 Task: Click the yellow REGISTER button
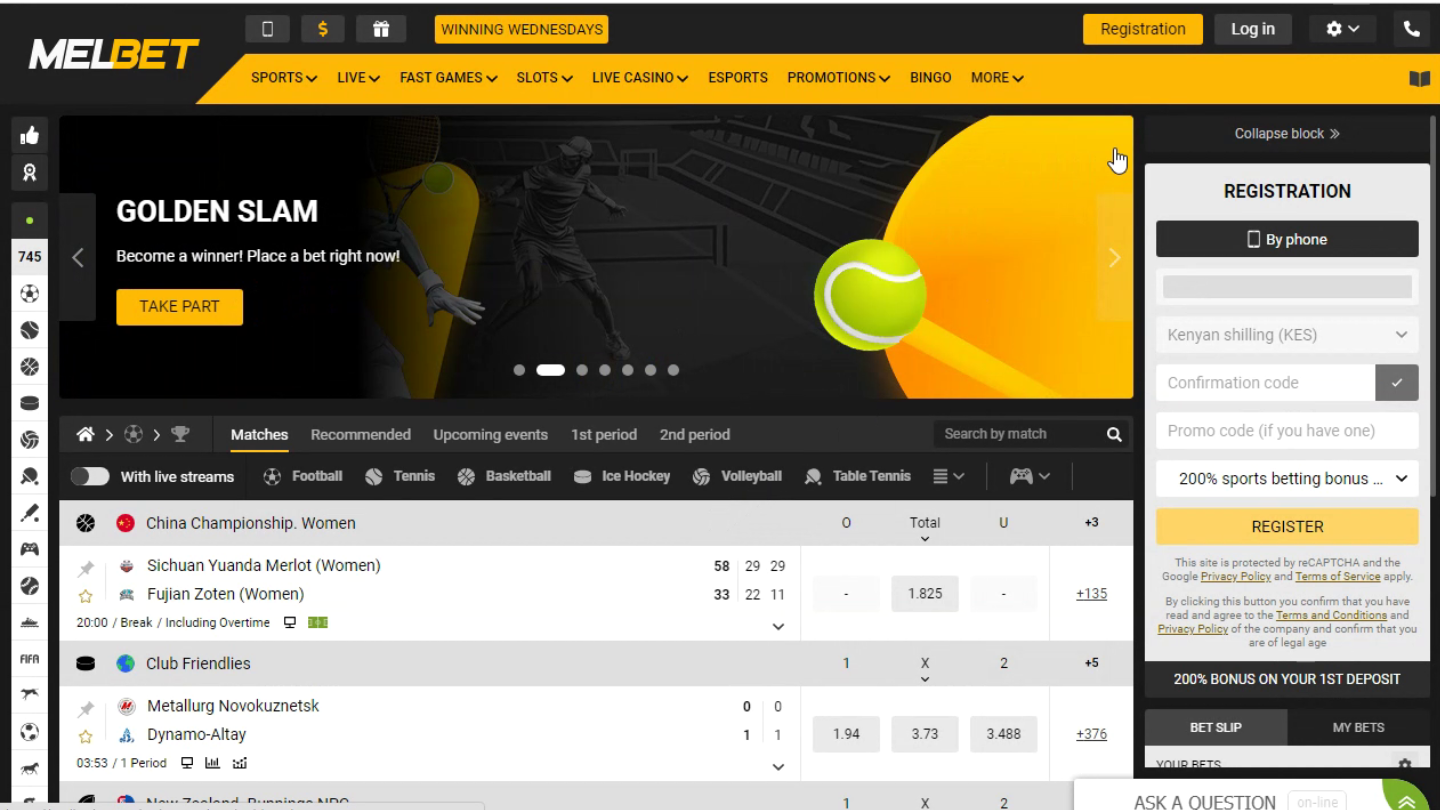coord(1287,527)
